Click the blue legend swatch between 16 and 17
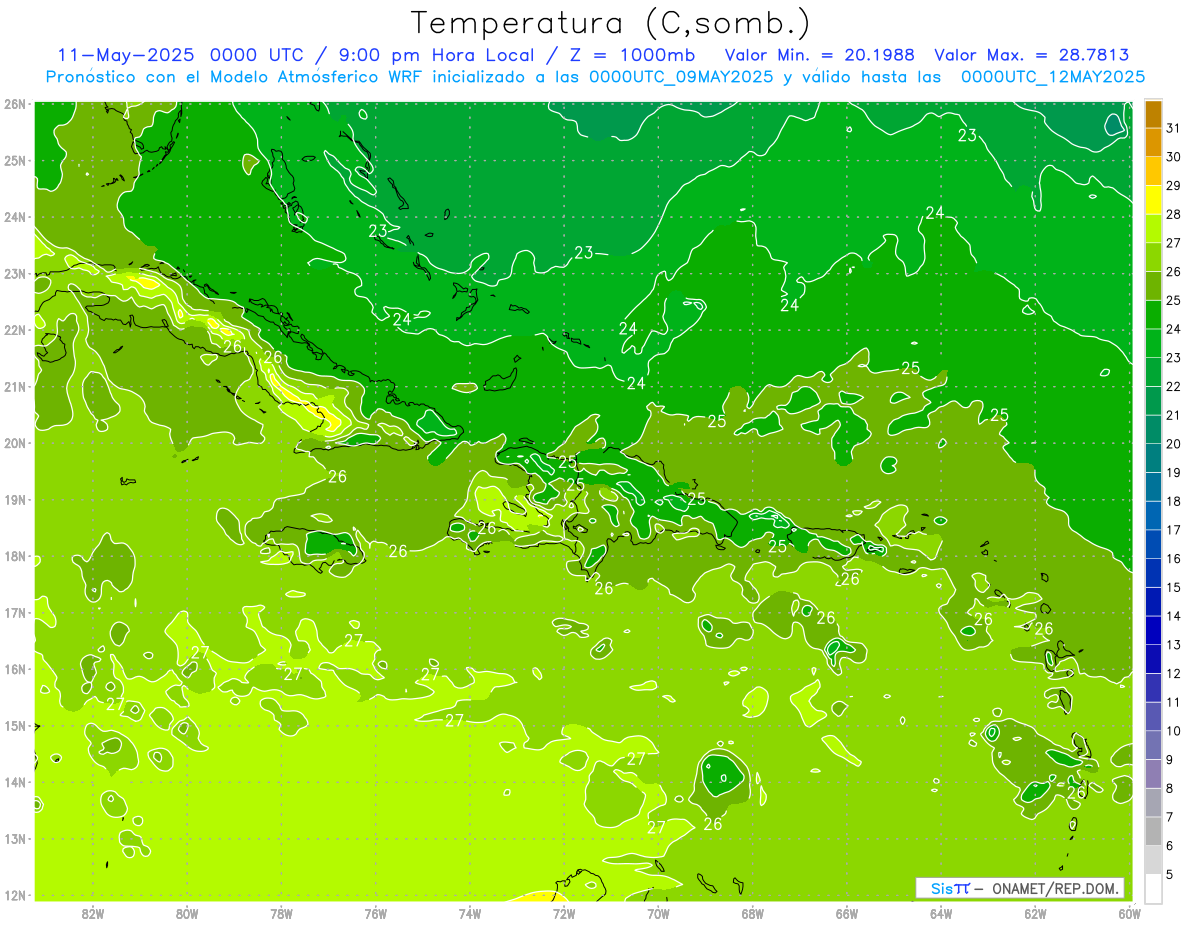Image resolution: width=1200 pixels, height=927 pixels. 1153,544
